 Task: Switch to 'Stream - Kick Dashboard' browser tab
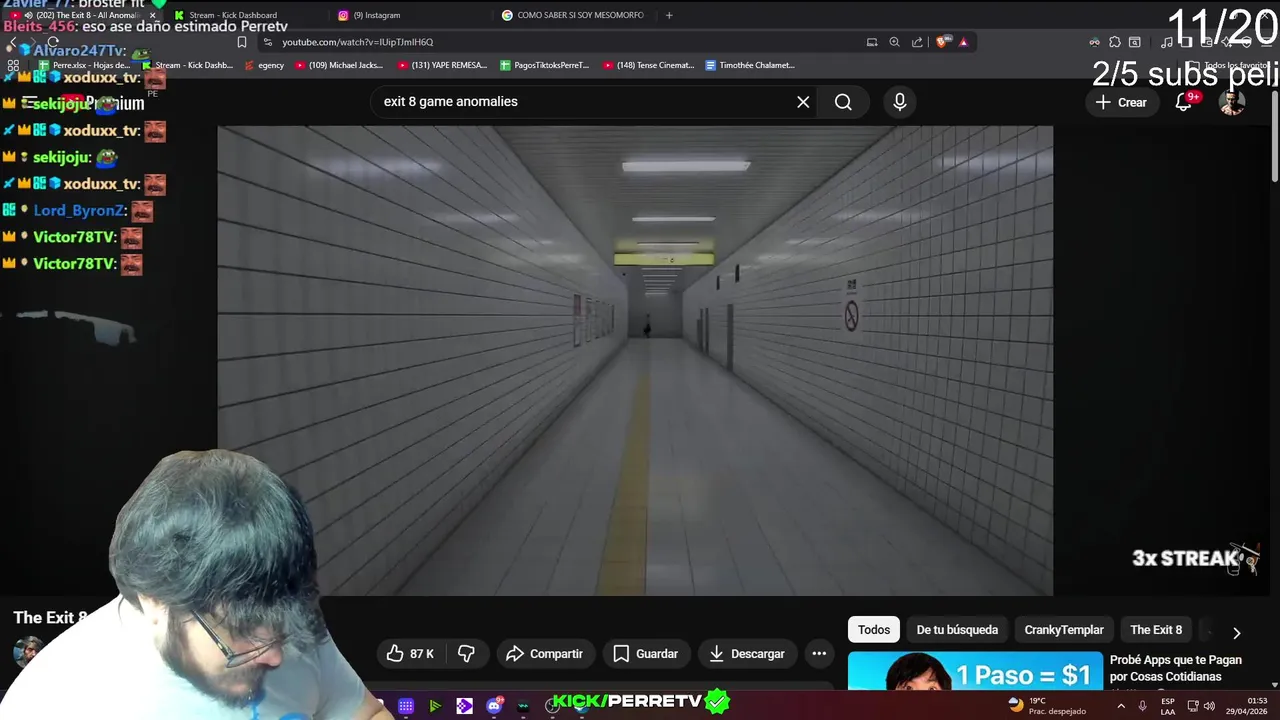[233, 15]
